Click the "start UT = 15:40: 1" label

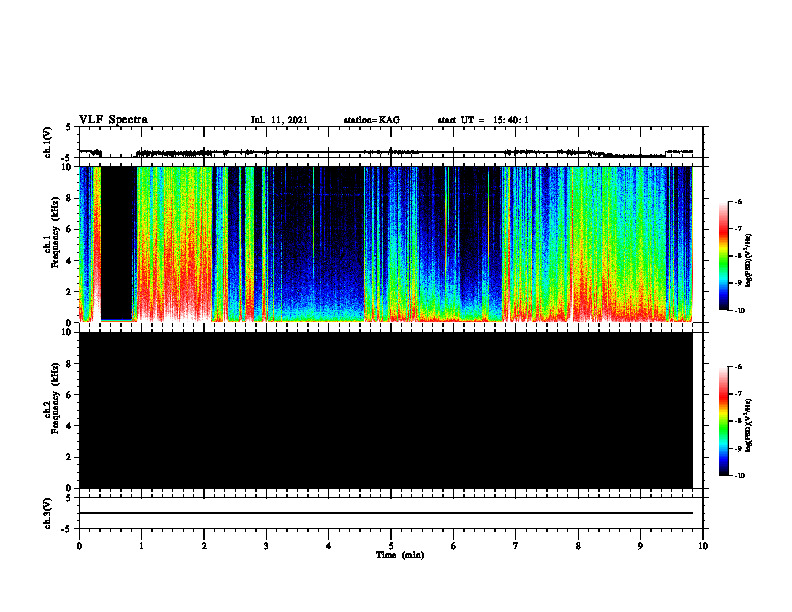(483, 120)
